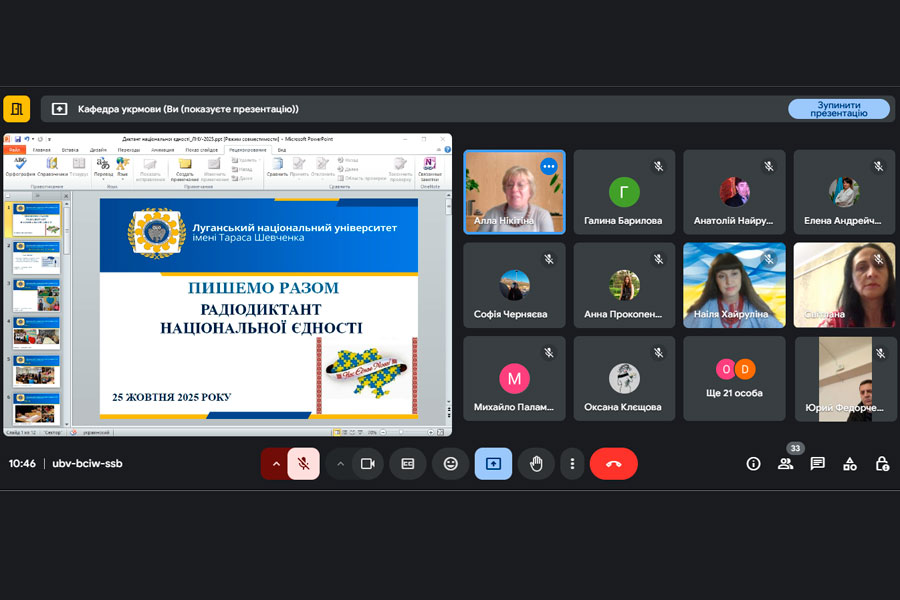900x600 pixels.
Task: Fit slide to window icon in status bar
Action: (x=440, y=432)
